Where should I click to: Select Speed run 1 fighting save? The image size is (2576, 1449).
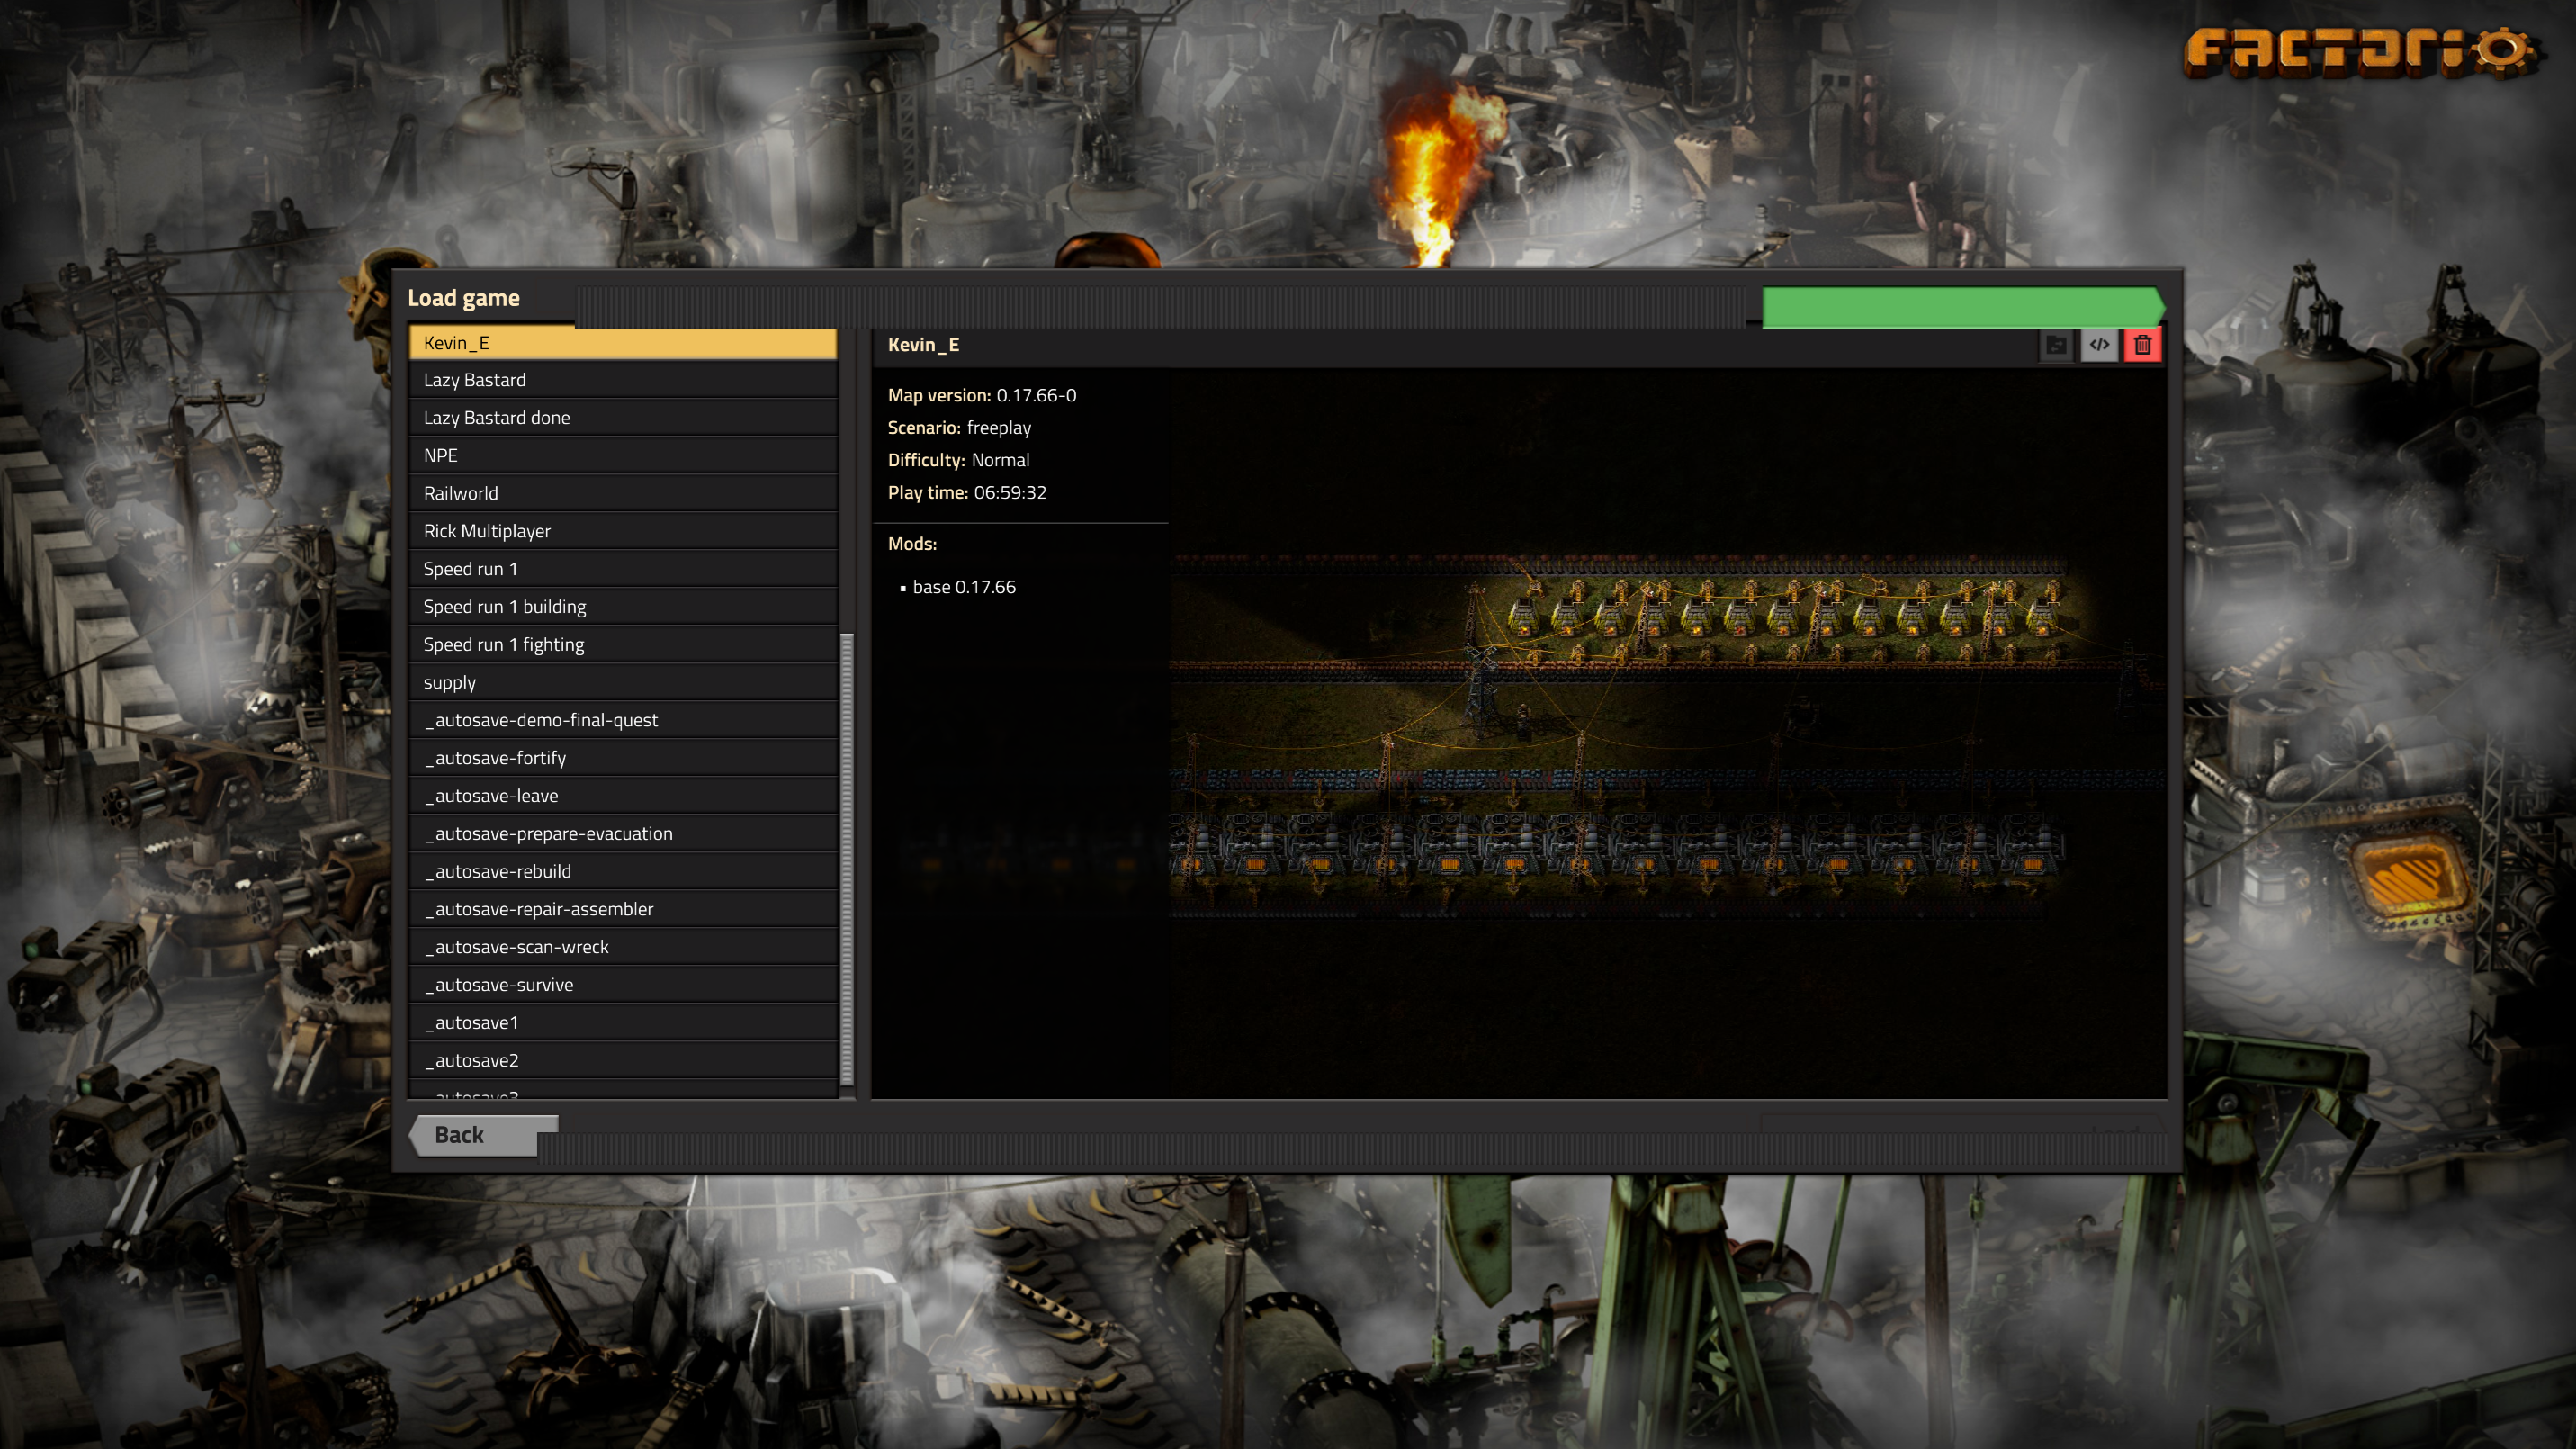tap(623, 645)
